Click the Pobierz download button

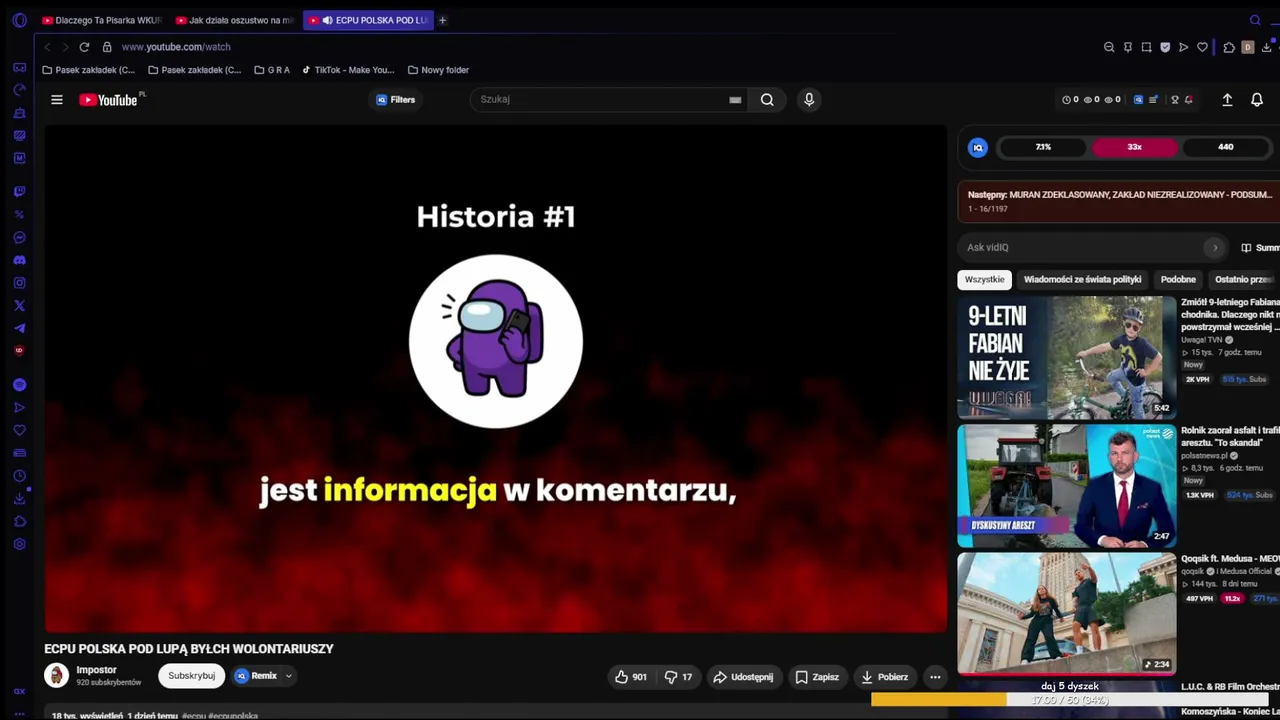[x=884, y=677]
